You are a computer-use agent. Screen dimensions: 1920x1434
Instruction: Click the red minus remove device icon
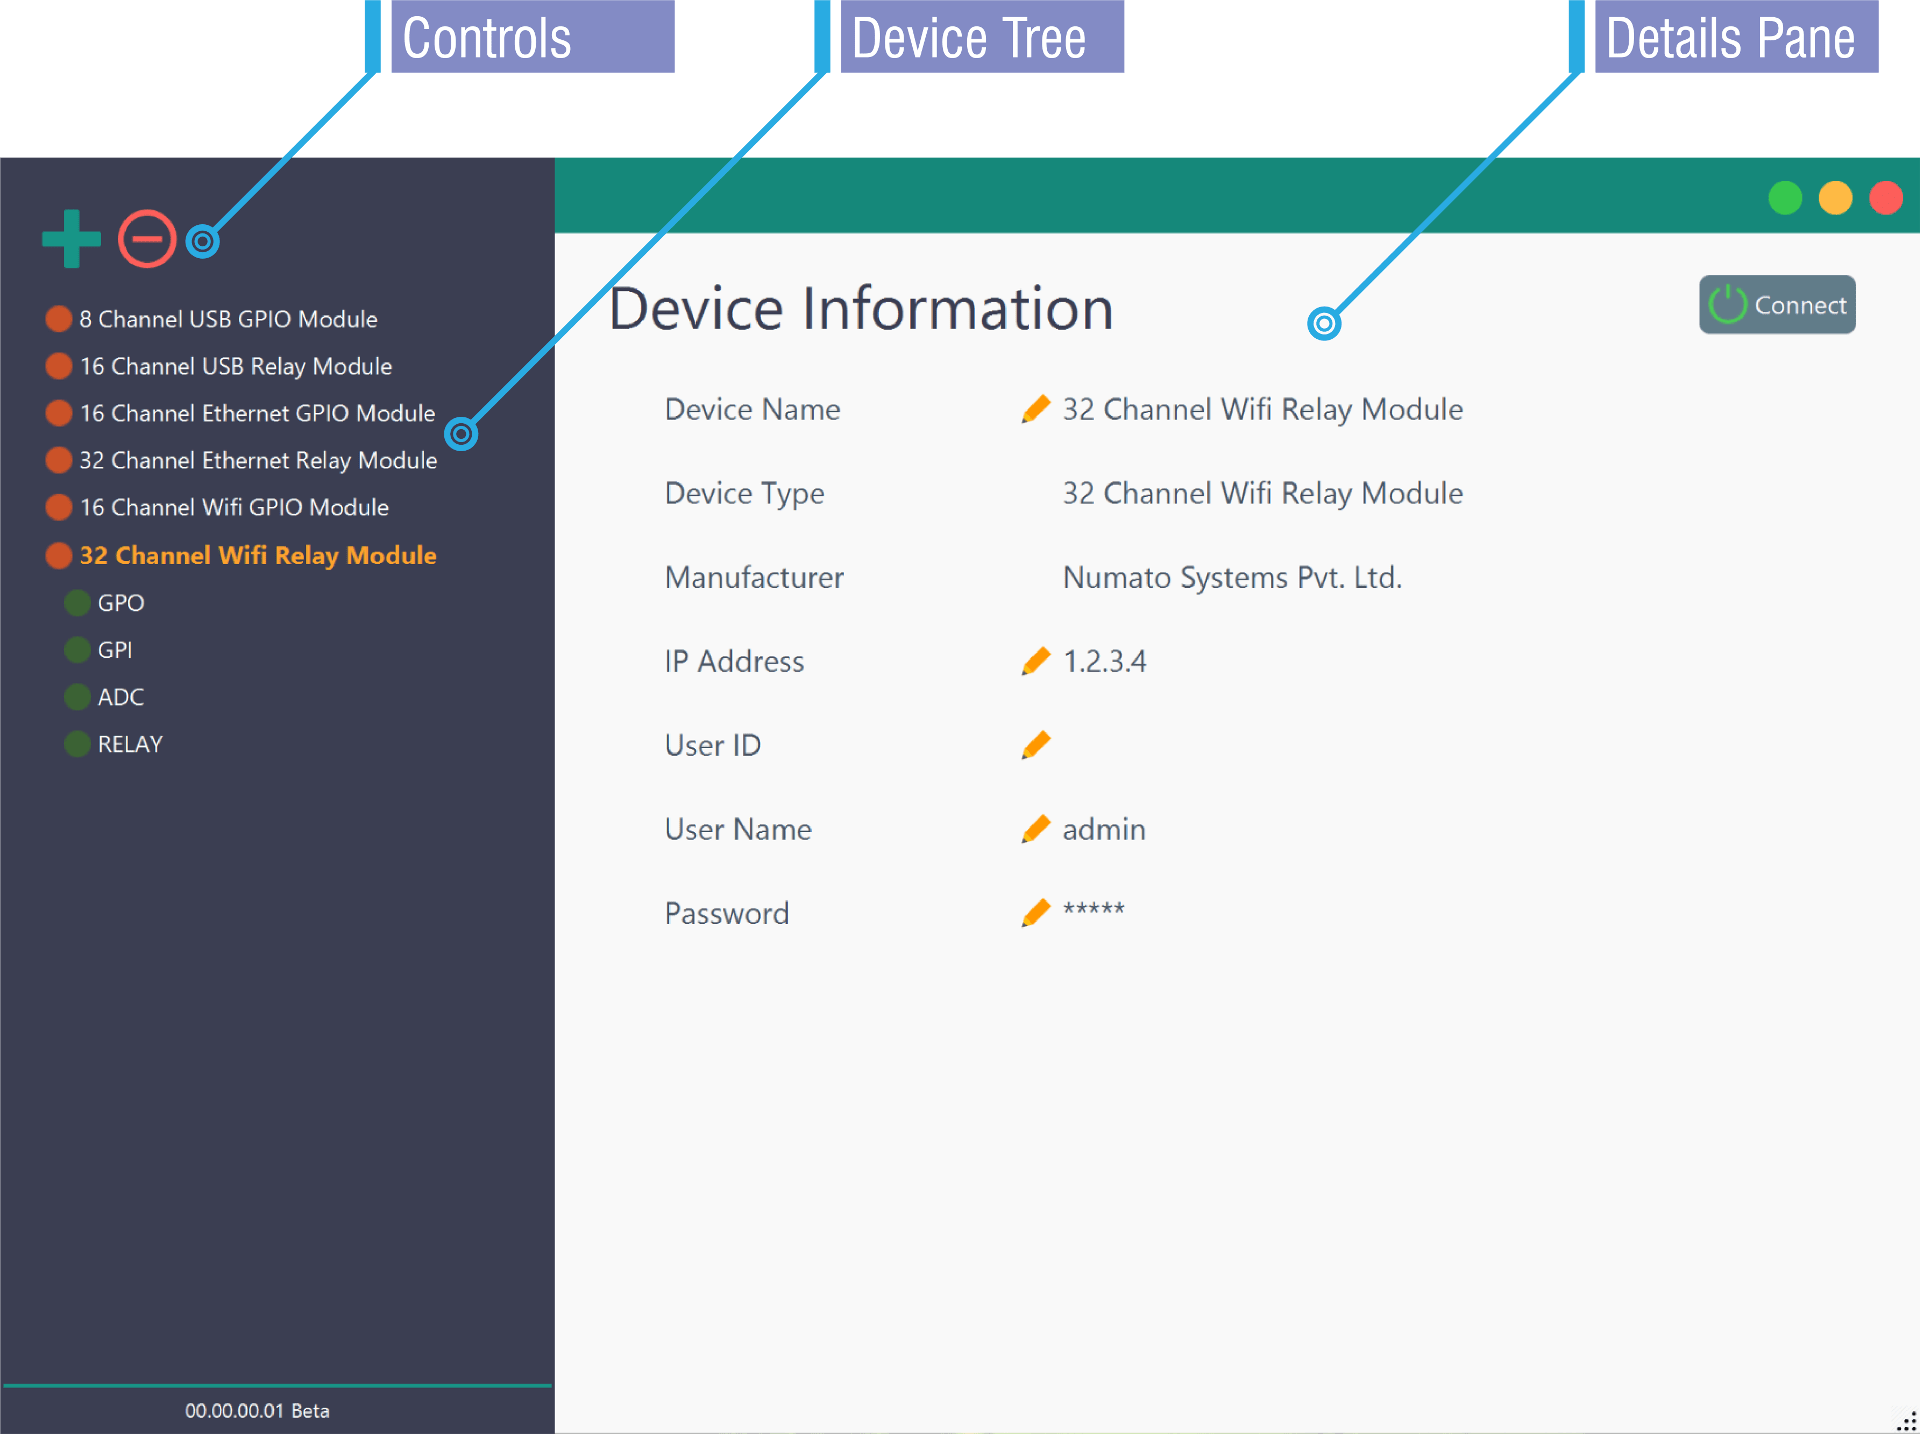(x=147, y=239)
